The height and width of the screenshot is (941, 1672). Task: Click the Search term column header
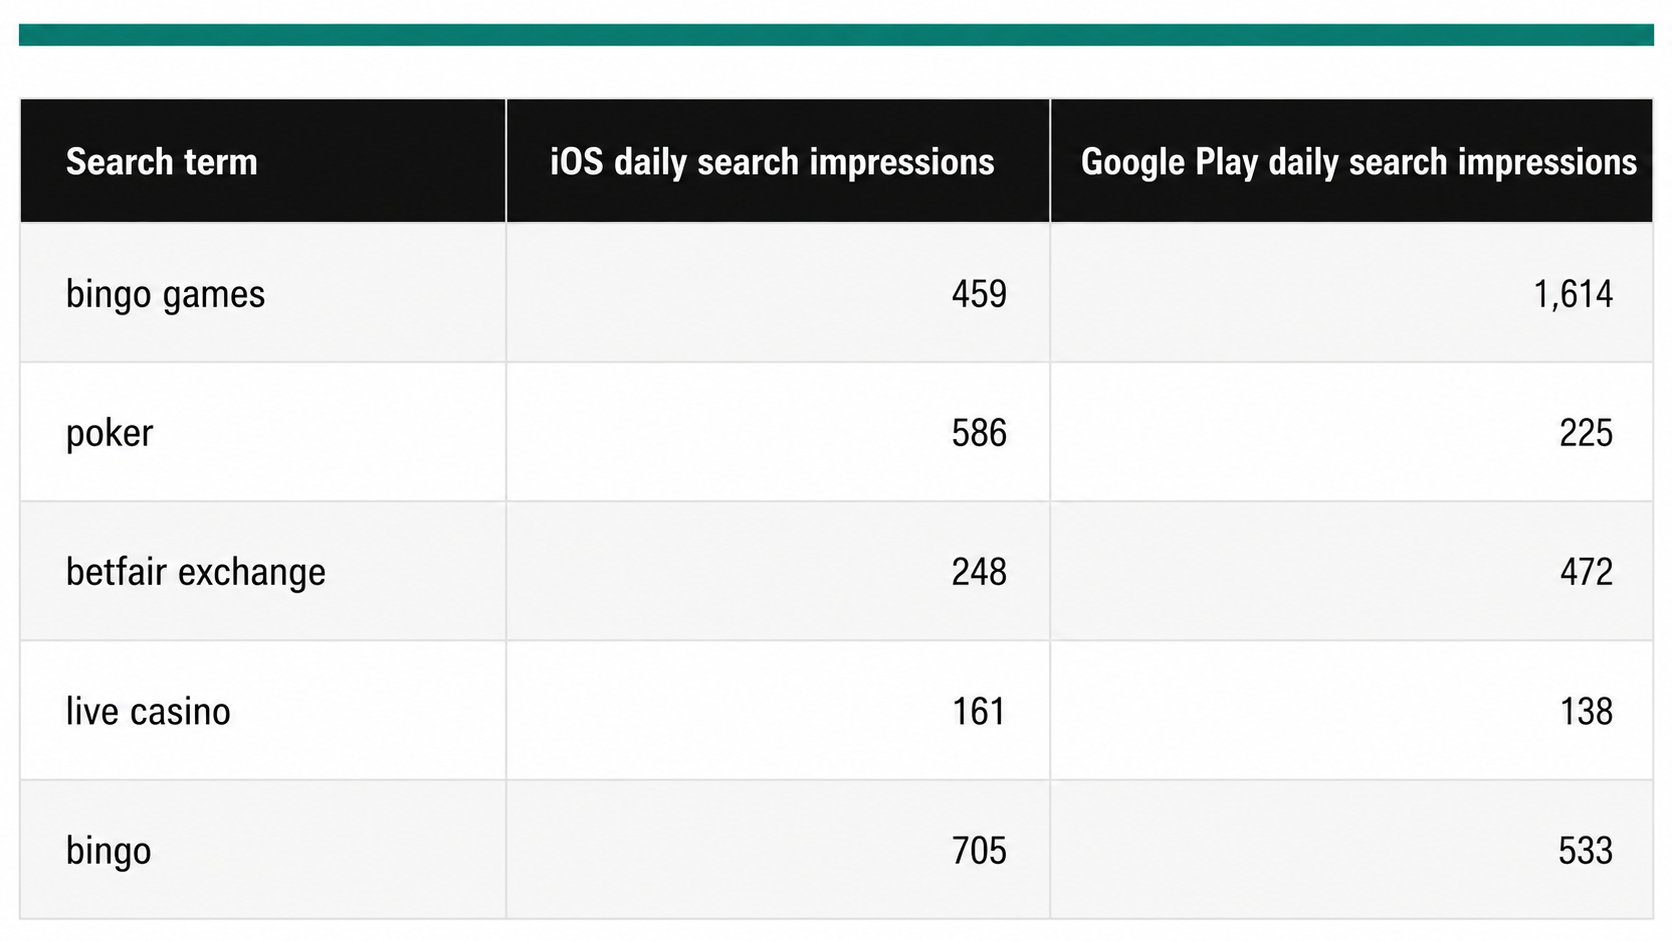pos(161,162)
